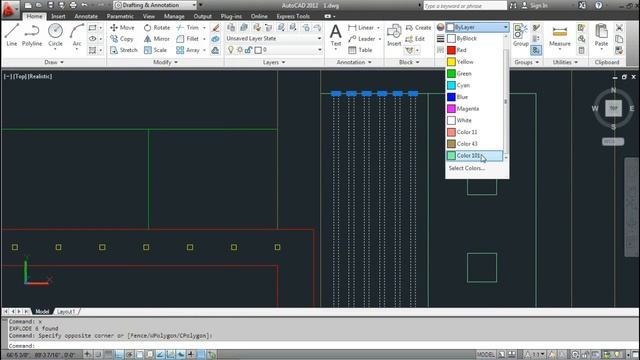Choose Color 101 in list
Image resolution: width=640 pixels, height=360 pixels.
tap(474, 156)
